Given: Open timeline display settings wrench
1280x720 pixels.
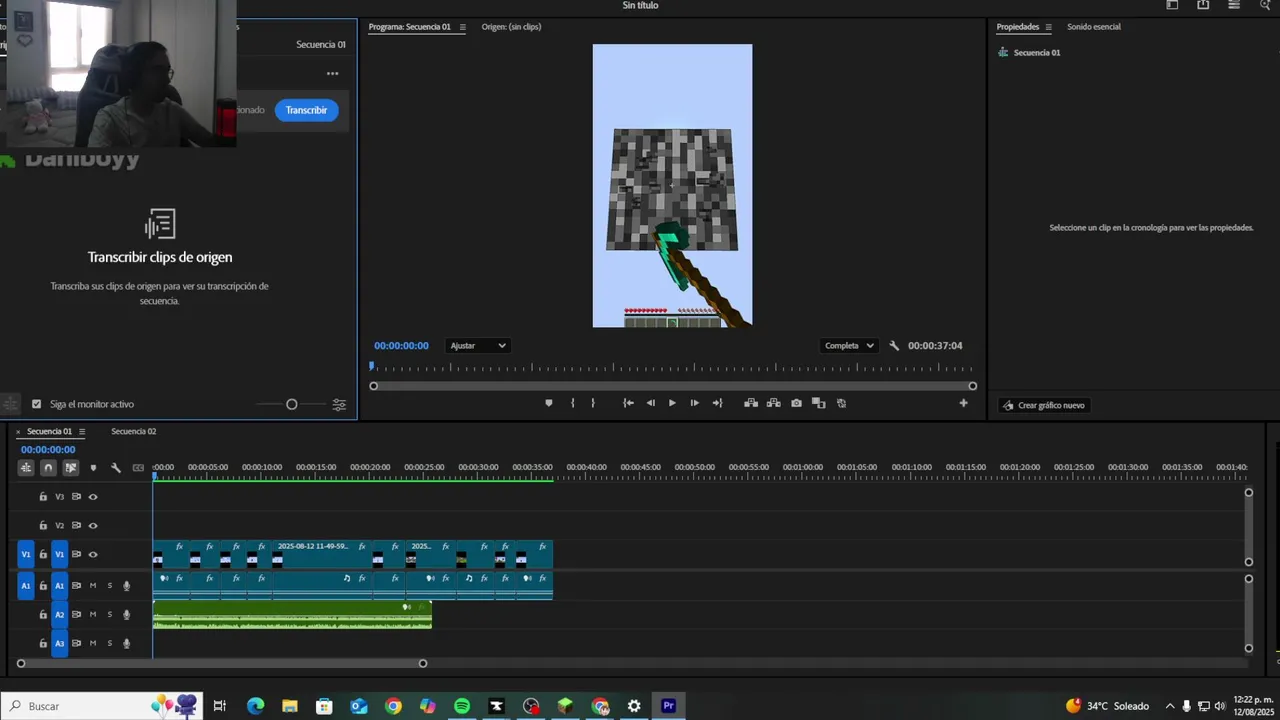Looking at the screenshot, I should (115, 468).
